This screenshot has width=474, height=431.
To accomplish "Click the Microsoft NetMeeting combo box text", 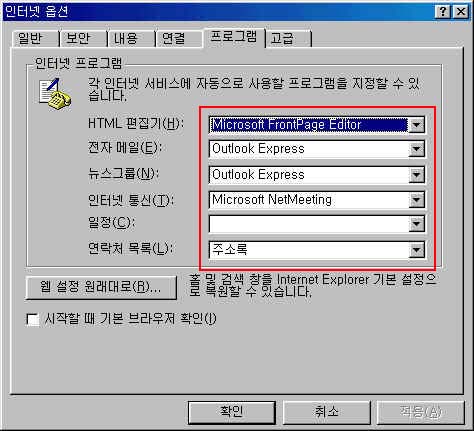I will (272, 200).
